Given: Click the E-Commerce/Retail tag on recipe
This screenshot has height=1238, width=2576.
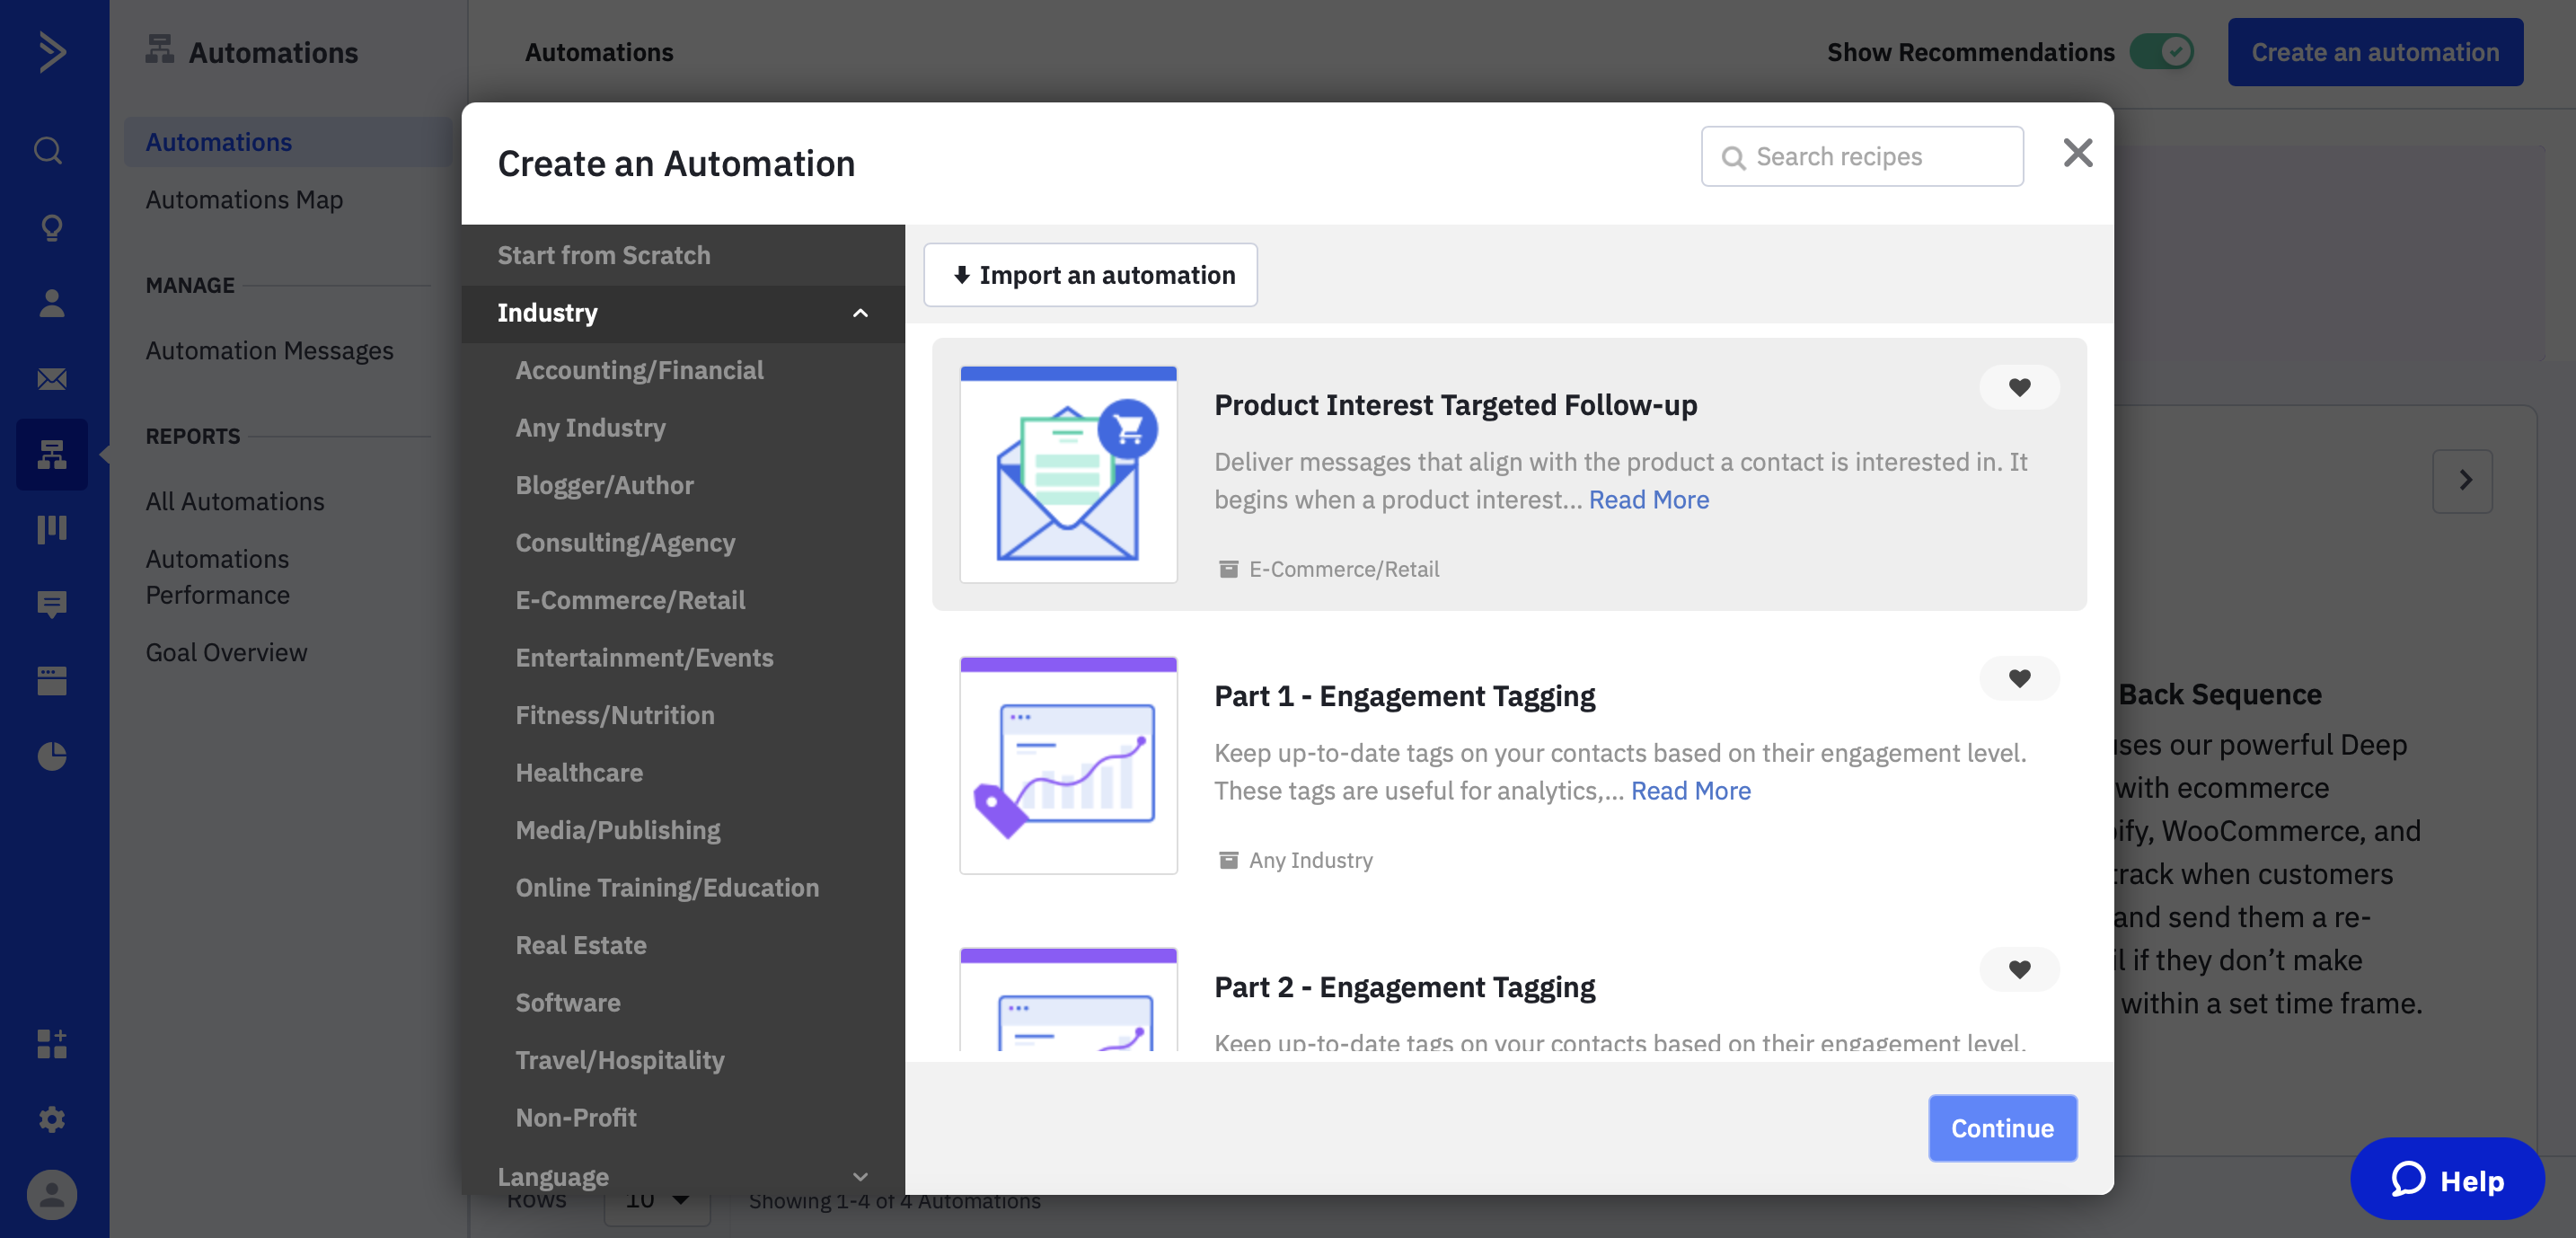Looking at the screenshot, I should [1329, 569].
